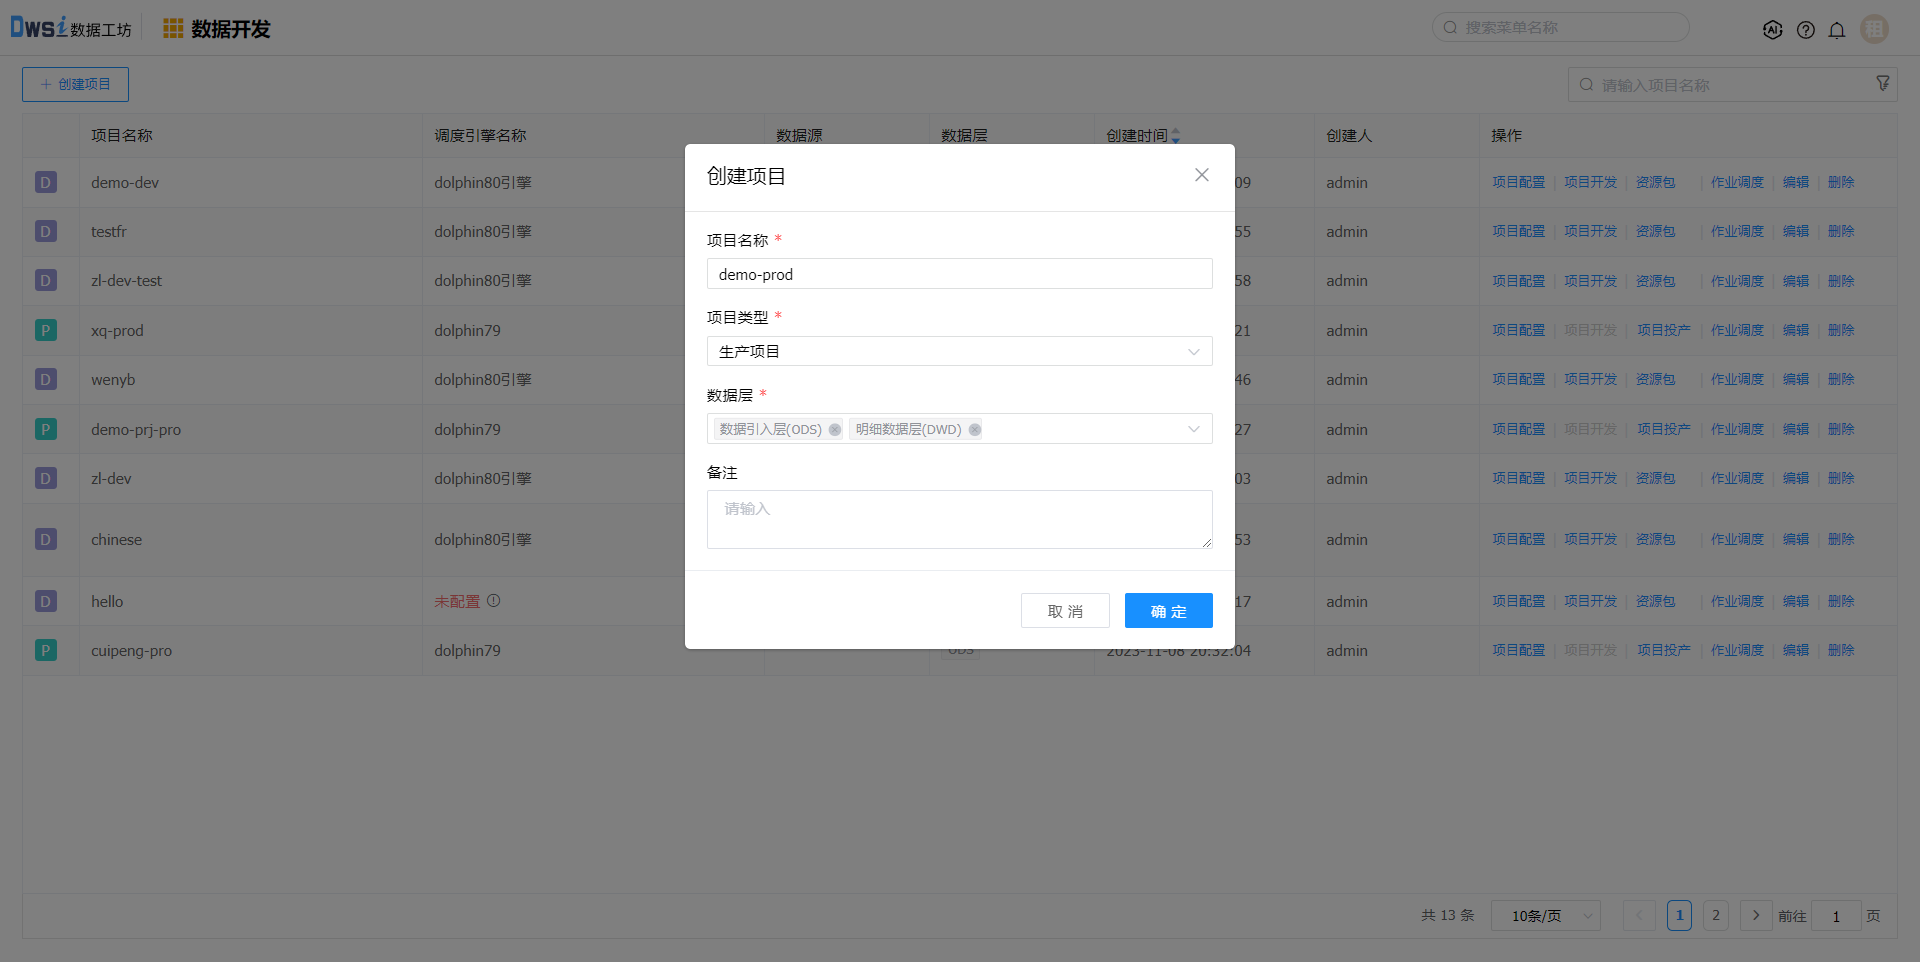1920x962 pixels.
Task: Close the create project dialog
Action: 1201,175
